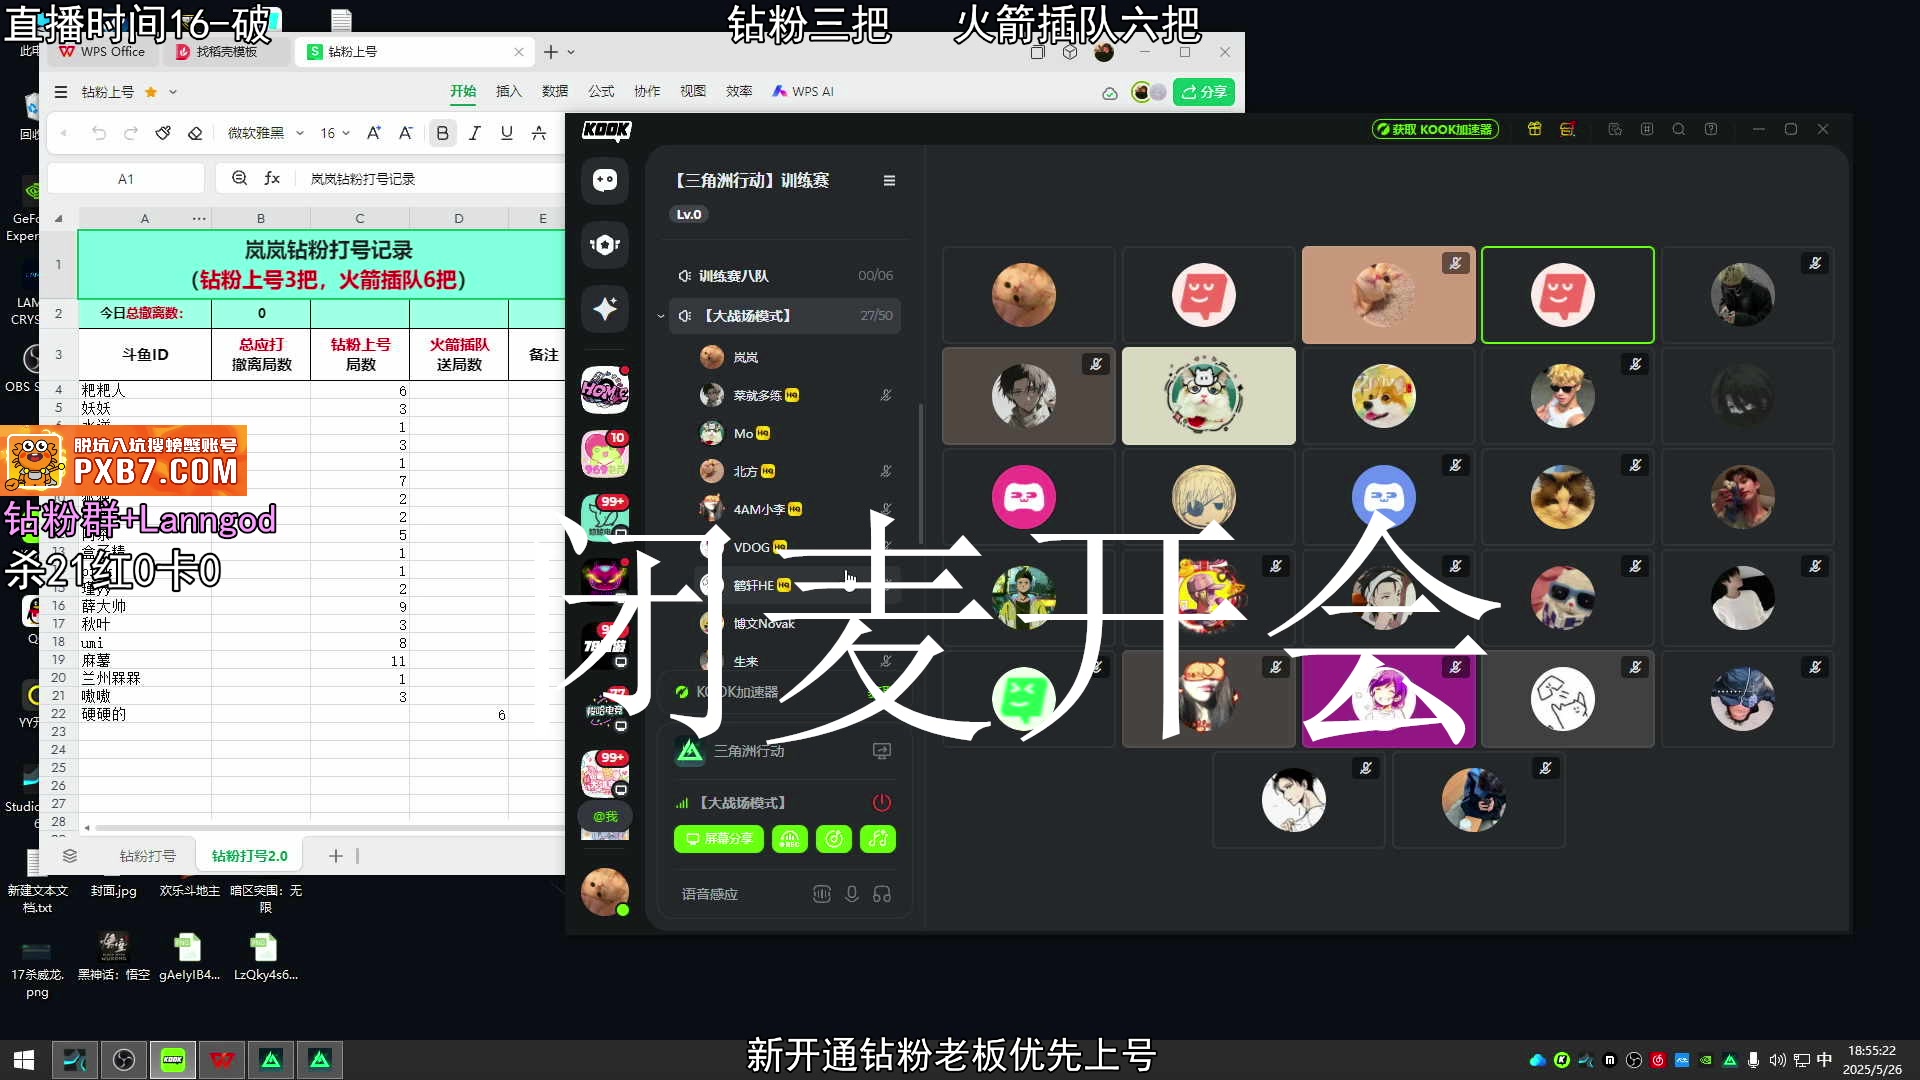This screenshot has height=1080, width=1920.
Task: Click the KOOK grid layout icon
Action: (1647, 129)
